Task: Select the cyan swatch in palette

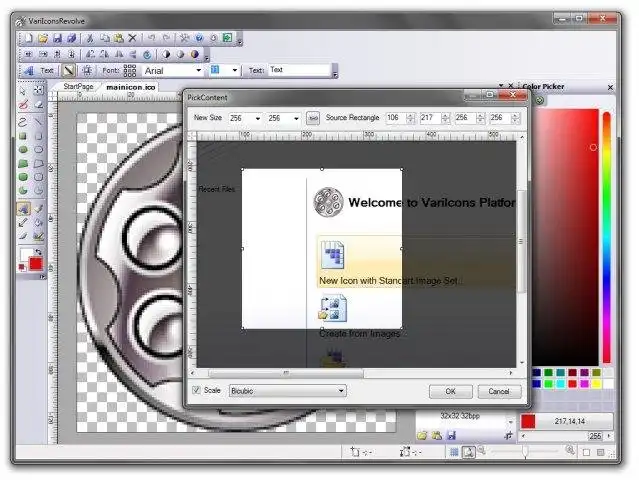Action: 560,384
